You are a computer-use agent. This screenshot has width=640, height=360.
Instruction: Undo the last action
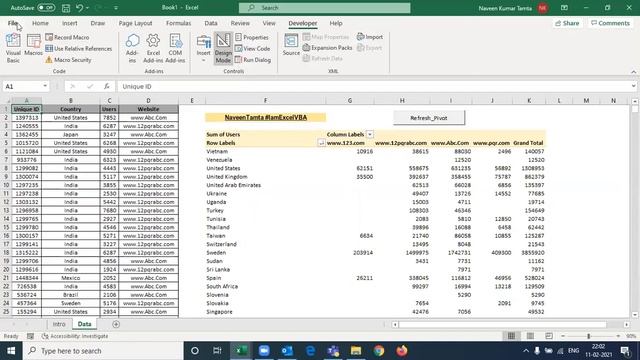coord(80,8)
